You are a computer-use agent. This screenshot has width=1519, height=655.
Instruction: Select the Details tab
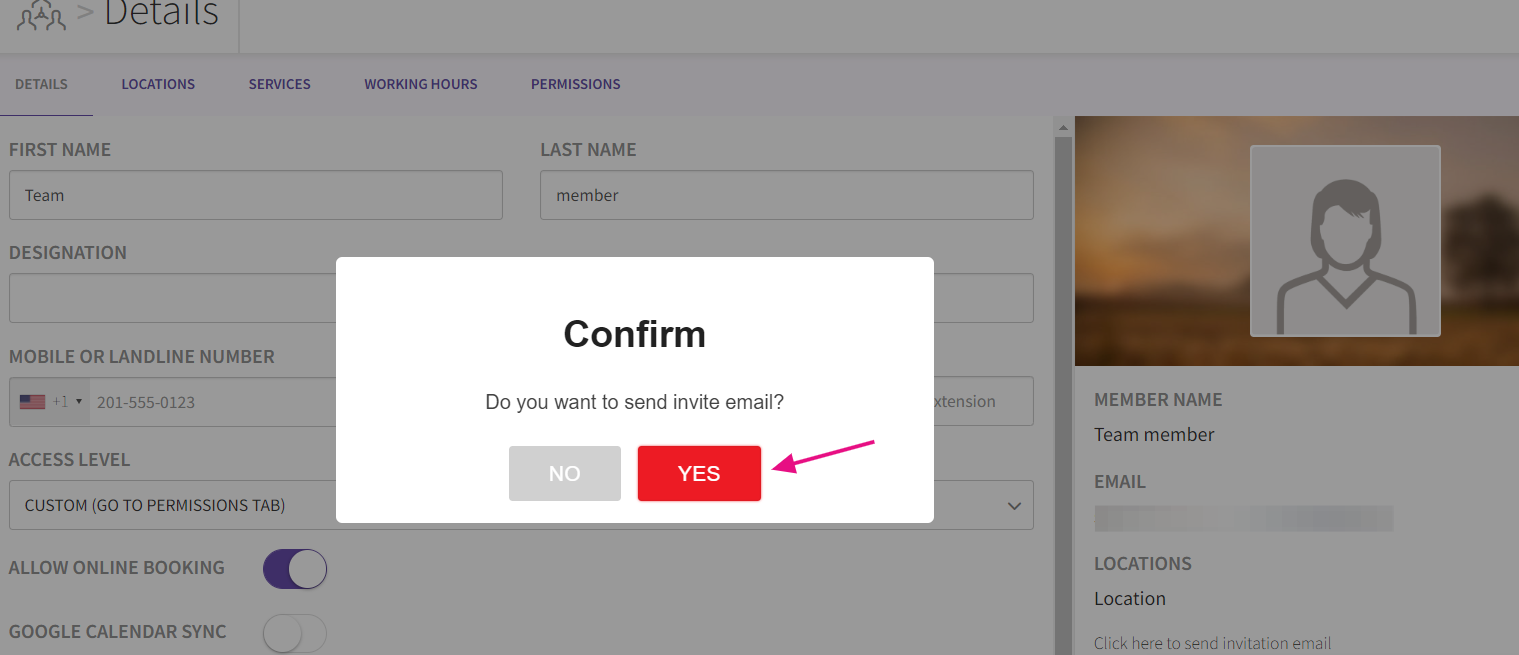click(41, 84)
